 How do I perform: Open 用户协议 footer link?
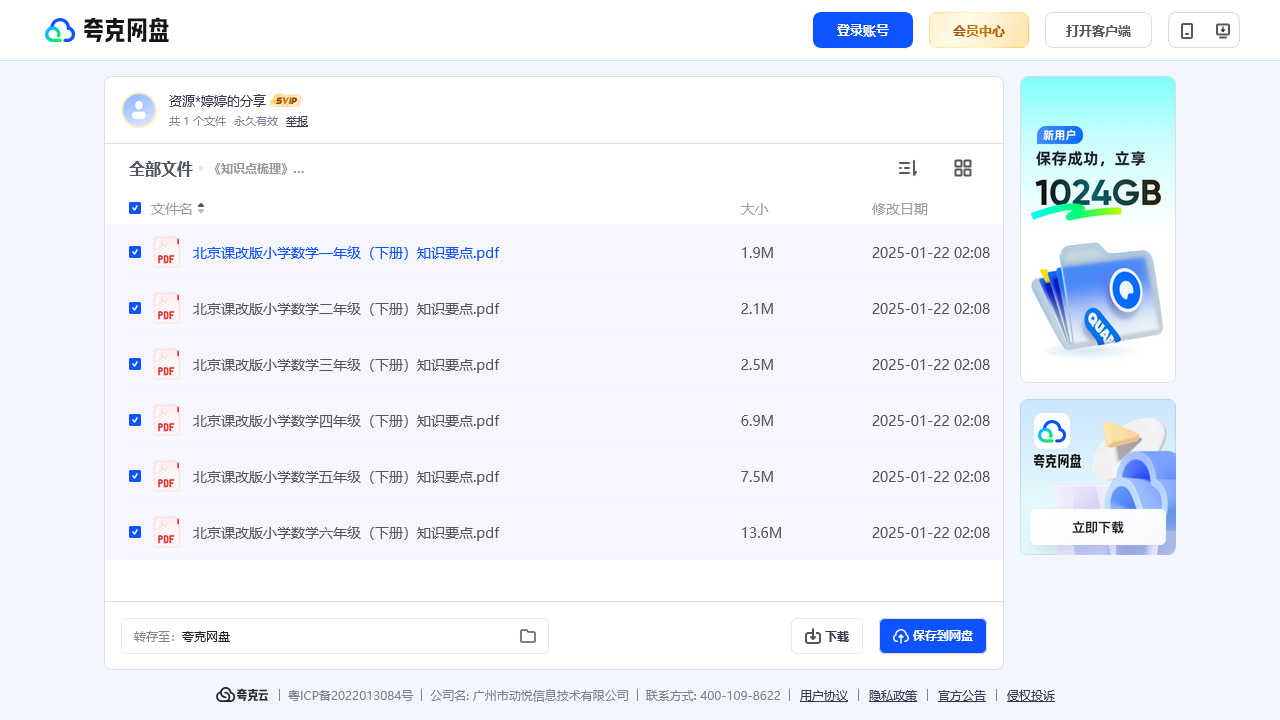[x=824, y=696]
